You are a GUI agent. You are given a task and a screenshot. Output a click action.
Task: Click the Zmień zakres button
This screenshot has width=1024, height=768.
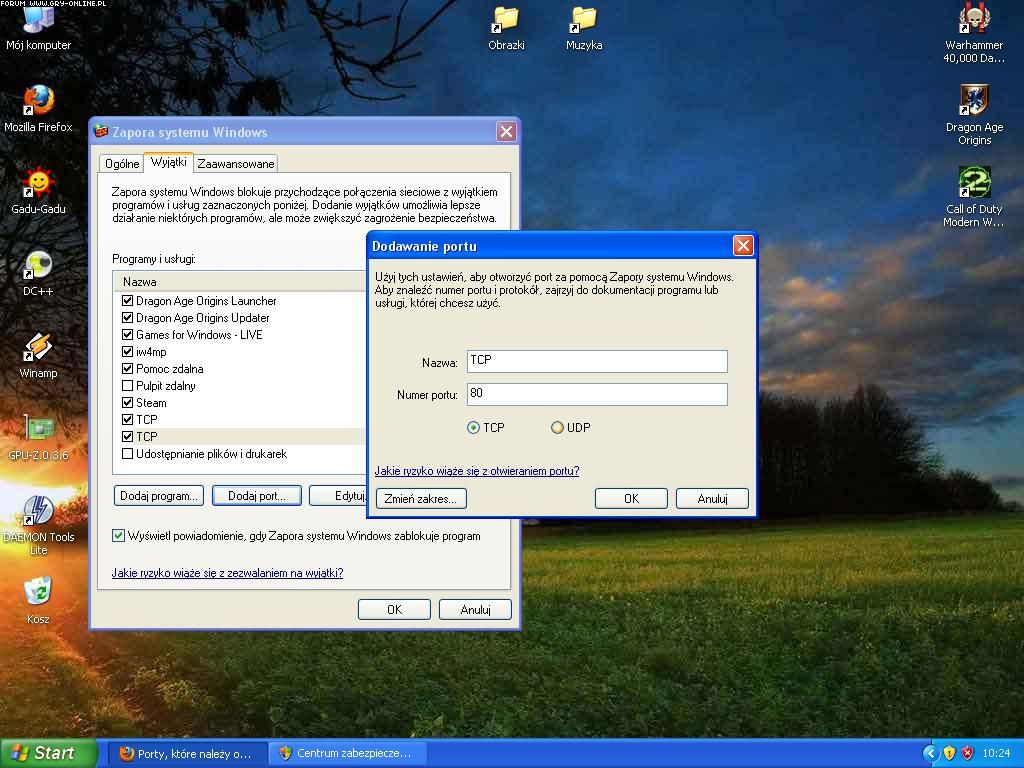(x=421, y=498)
